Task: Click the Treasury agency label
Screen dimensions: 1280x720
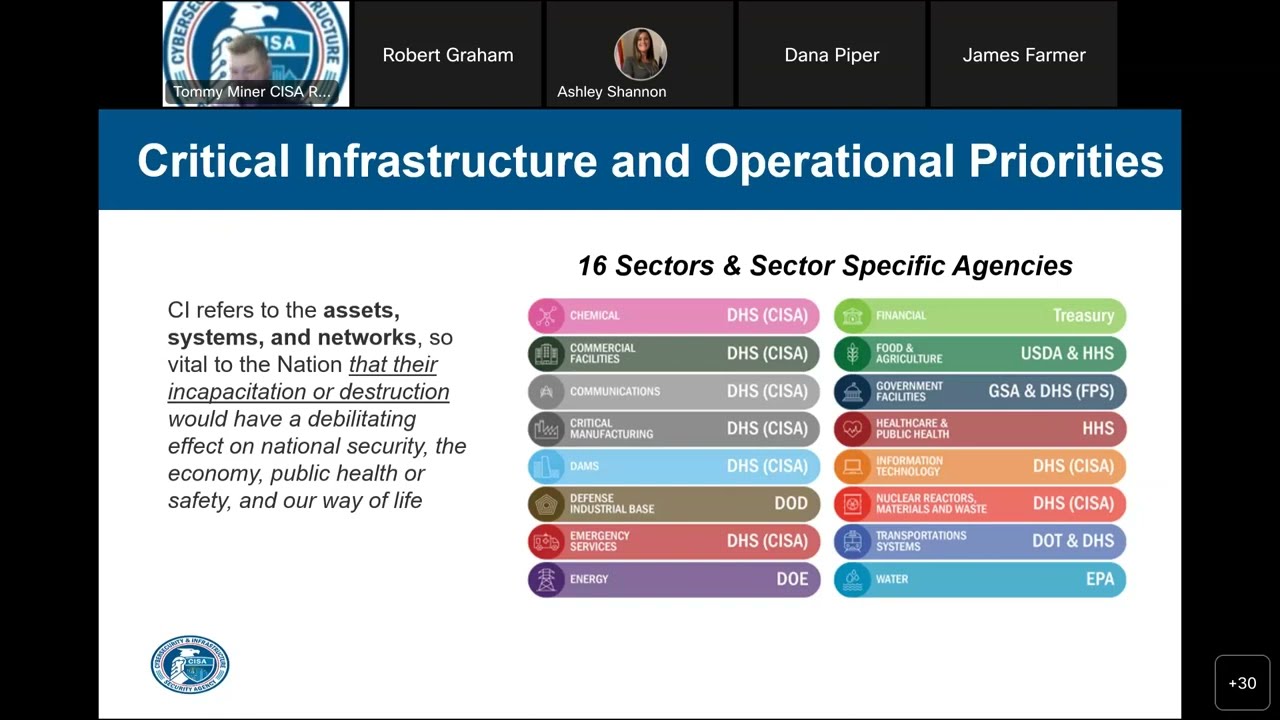Action: click(1083, 316)
